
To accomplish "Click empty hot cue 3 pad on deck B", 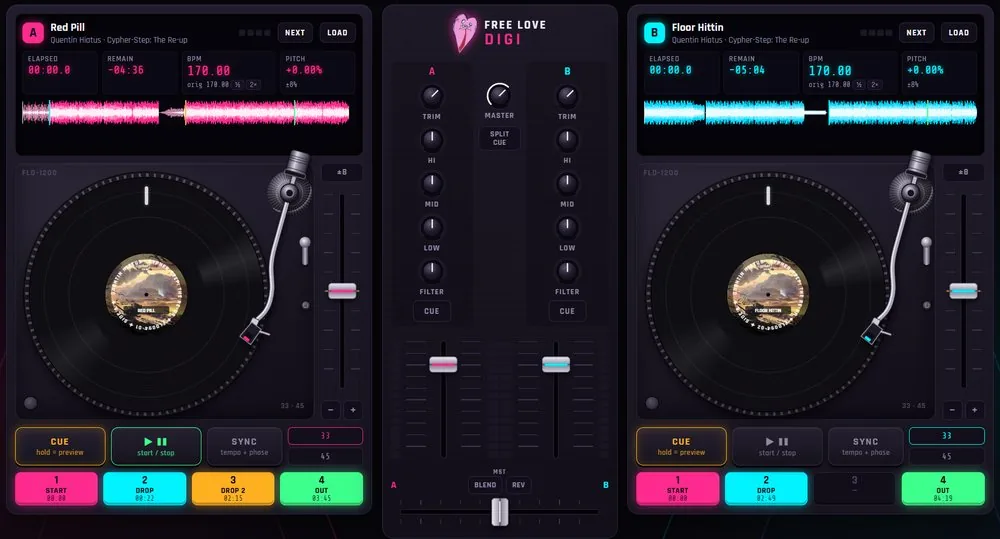I will click(855, 489).
